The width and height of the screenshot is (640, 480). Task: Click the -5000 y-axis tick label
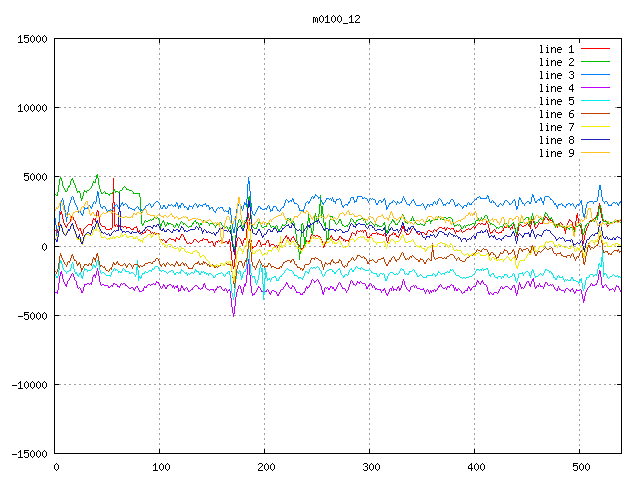(32, 316)
